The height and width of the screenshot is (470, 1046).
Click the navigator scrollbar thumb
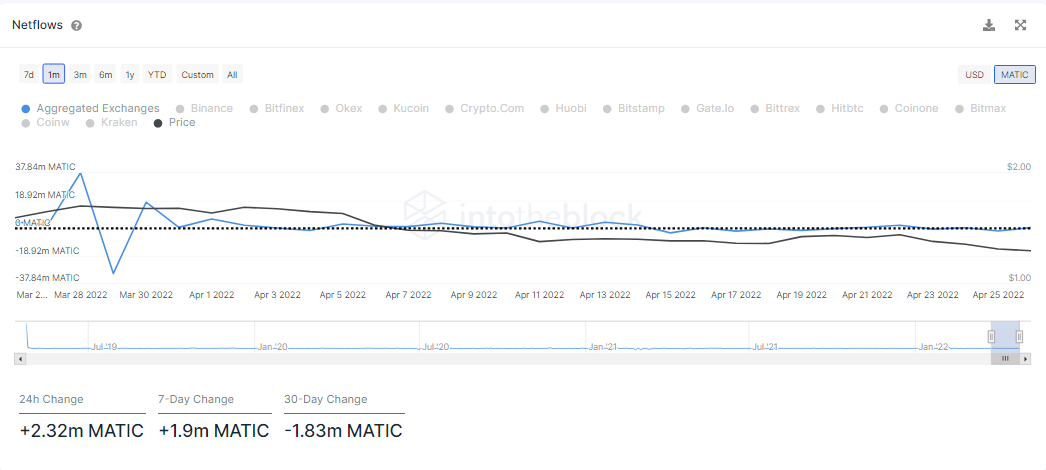1005,359
